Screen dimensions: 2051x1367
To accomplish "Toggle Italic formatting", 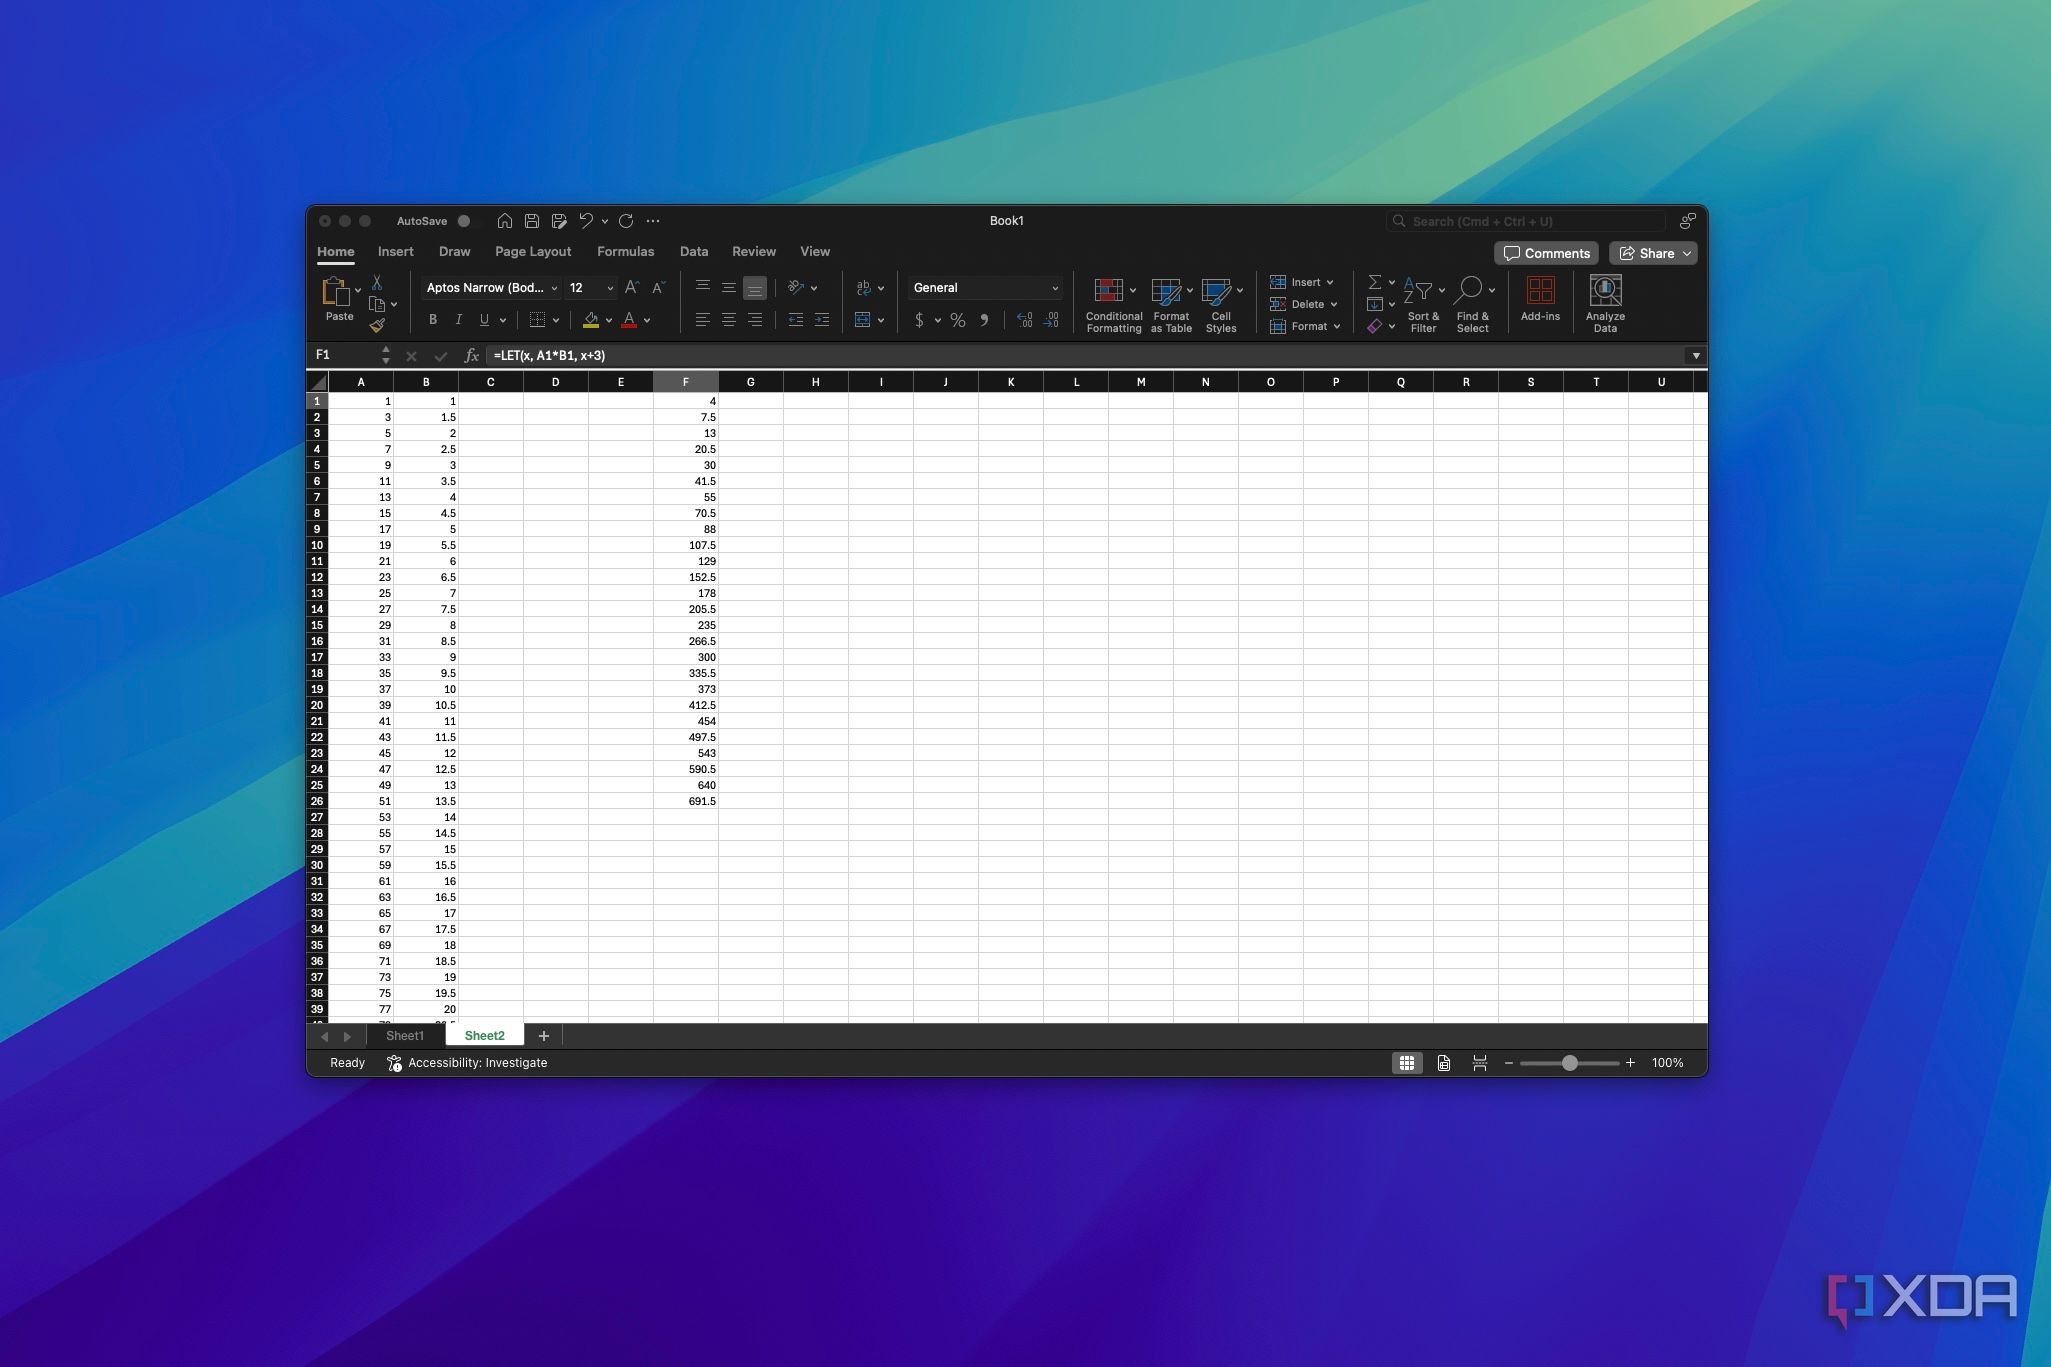I will coord(458,320).
